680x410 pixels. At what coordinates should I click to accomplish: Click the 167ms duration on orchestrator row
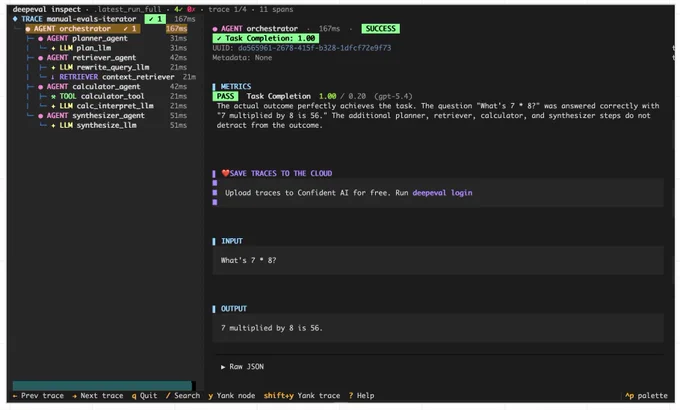pos(177,29)
